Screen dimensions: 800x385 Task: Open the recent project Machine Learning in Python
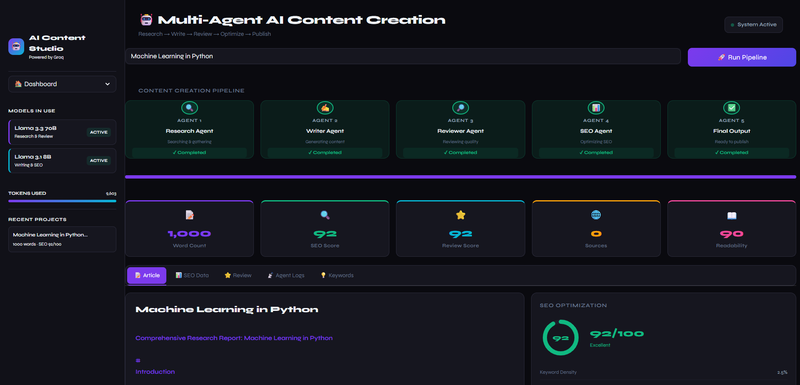(62, 239)
